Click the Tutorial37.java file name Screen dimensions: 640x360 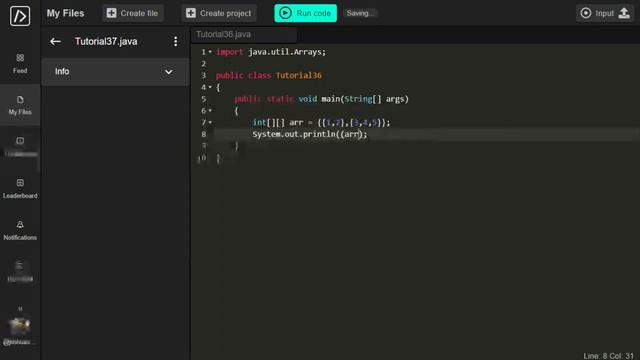pos(106,42)
